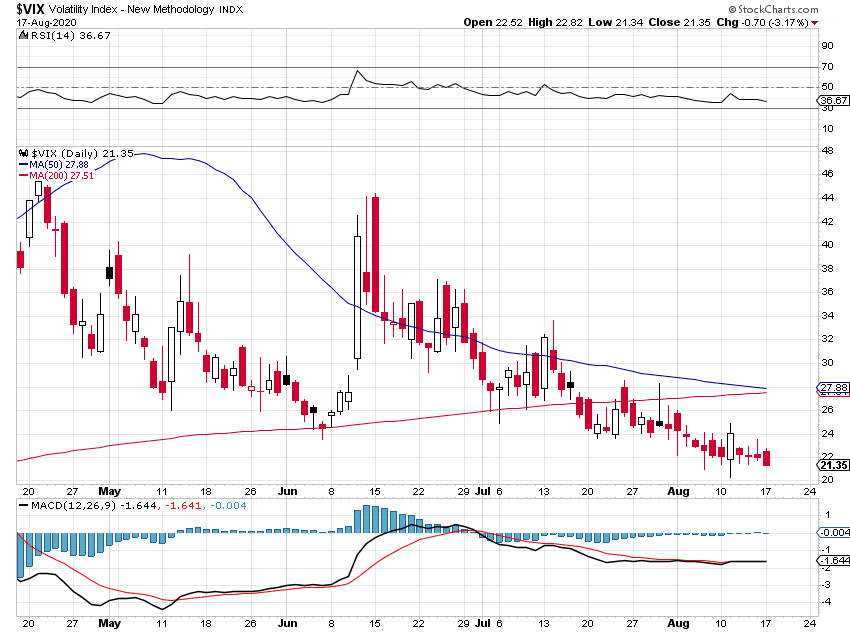The image size is (850, 633).
Task: Open the StockCharts.com copyright link
Action: (773, 9)
